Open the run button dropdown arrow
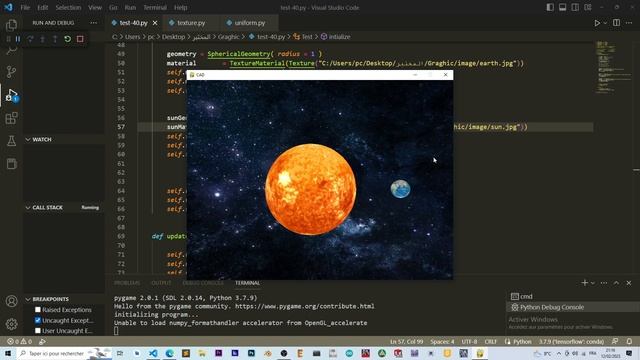This screenshot has width=640, height=360. pyautogui.click(x=605, y=23)
